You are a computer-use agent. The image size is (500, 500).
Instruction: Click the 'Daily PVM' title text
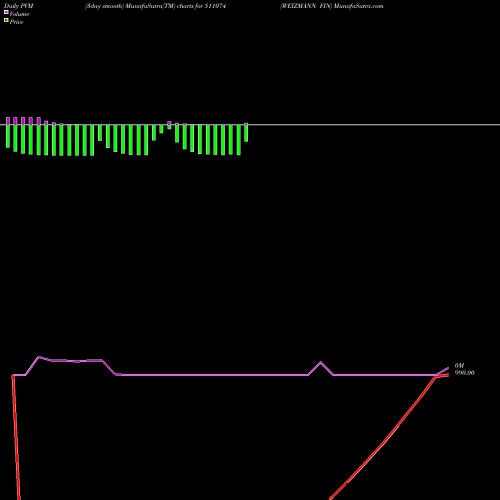click(x=19, y=6)
